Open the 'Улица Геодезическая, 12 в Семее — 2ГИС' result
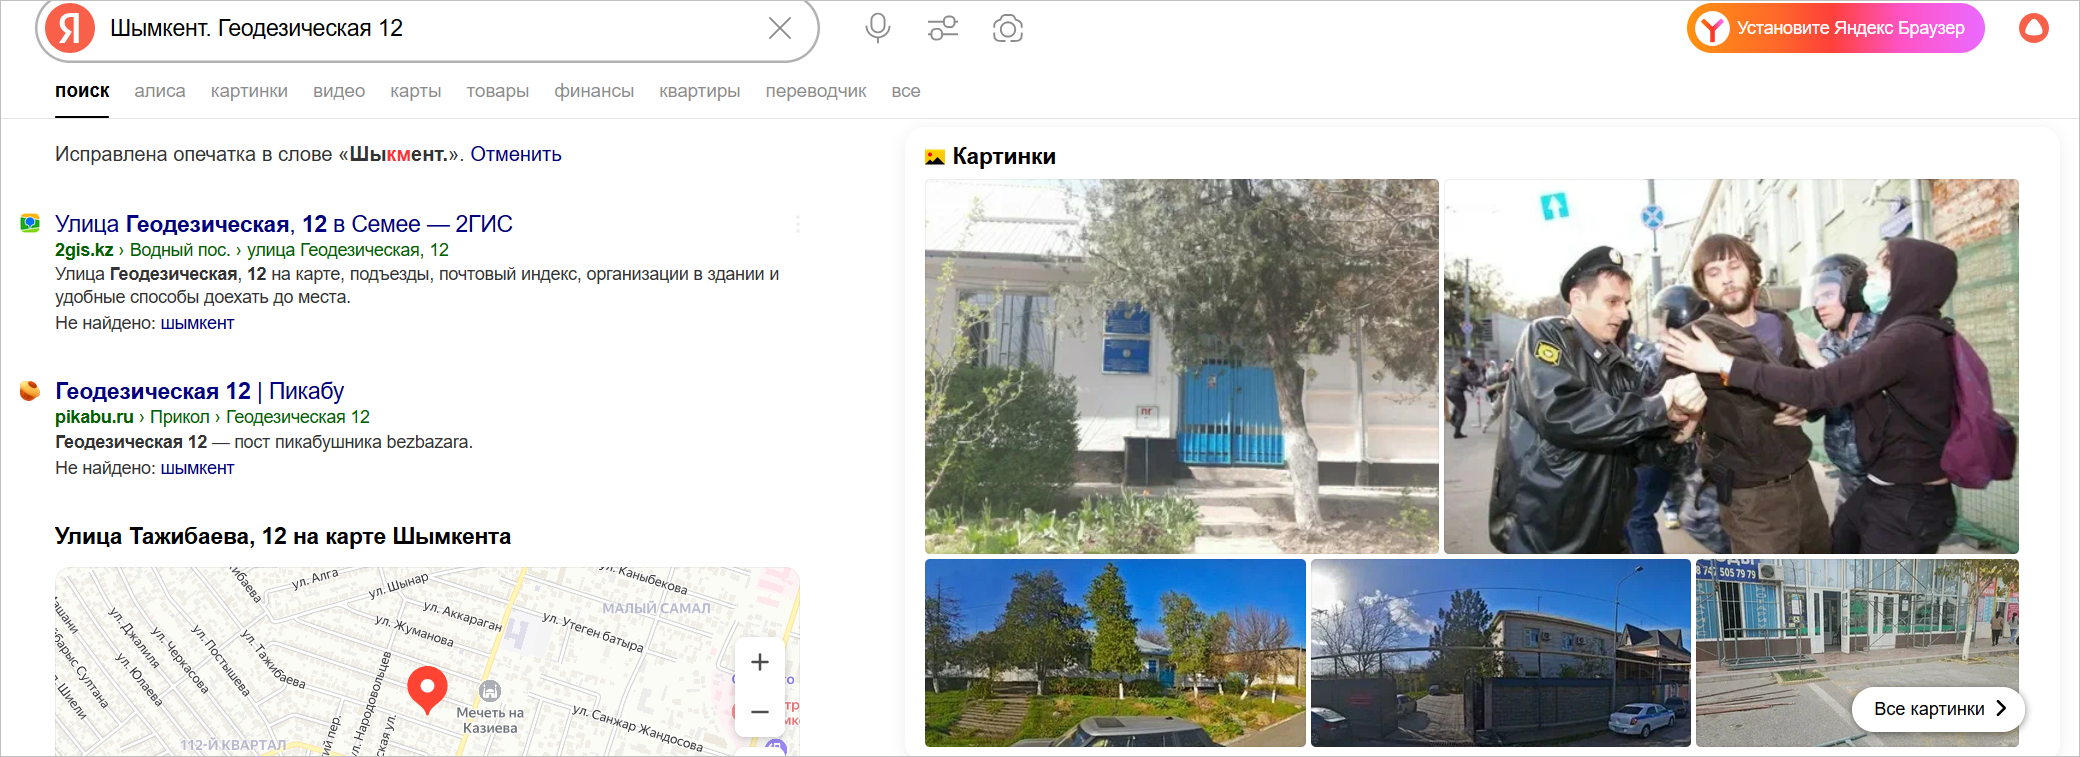The height and width of the screenshot is (757, 2080). 284,224
